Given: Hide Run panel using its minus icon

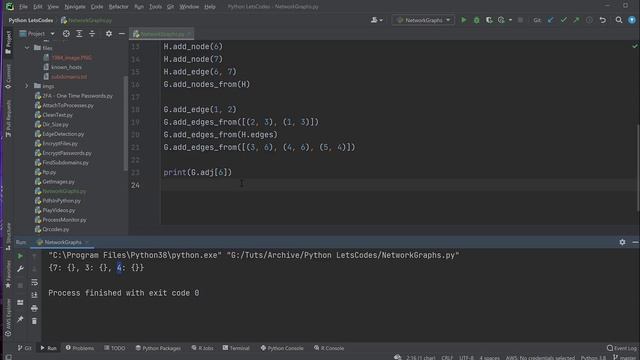Looking at the screenshot, I should click(x=635, y=242).
